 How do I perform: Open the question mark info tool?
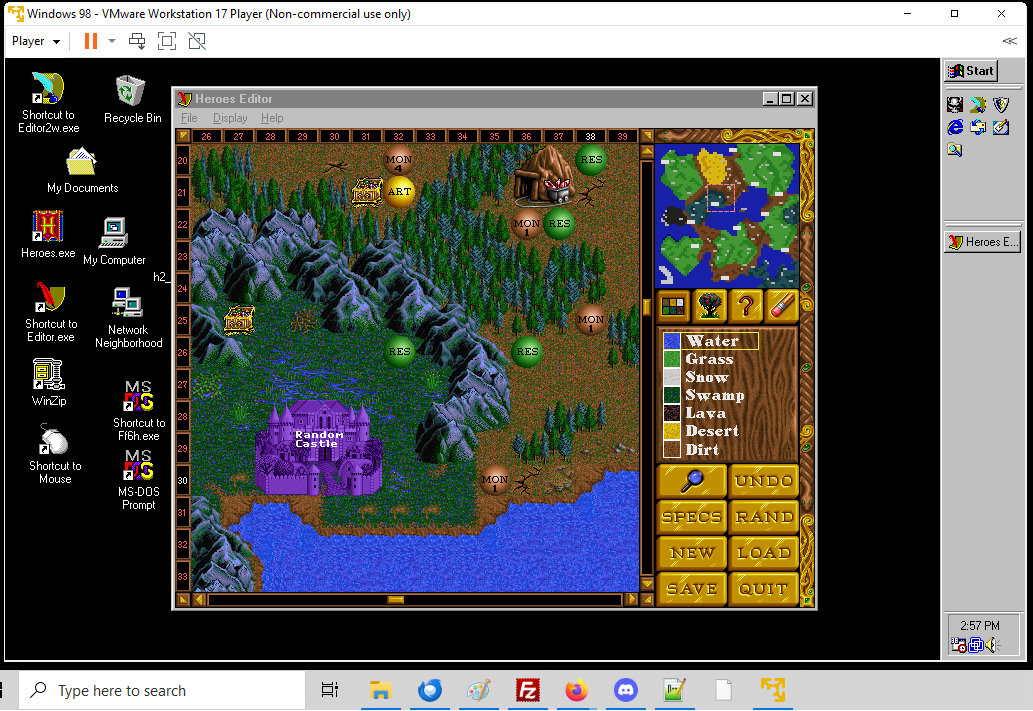click(746, 306)
